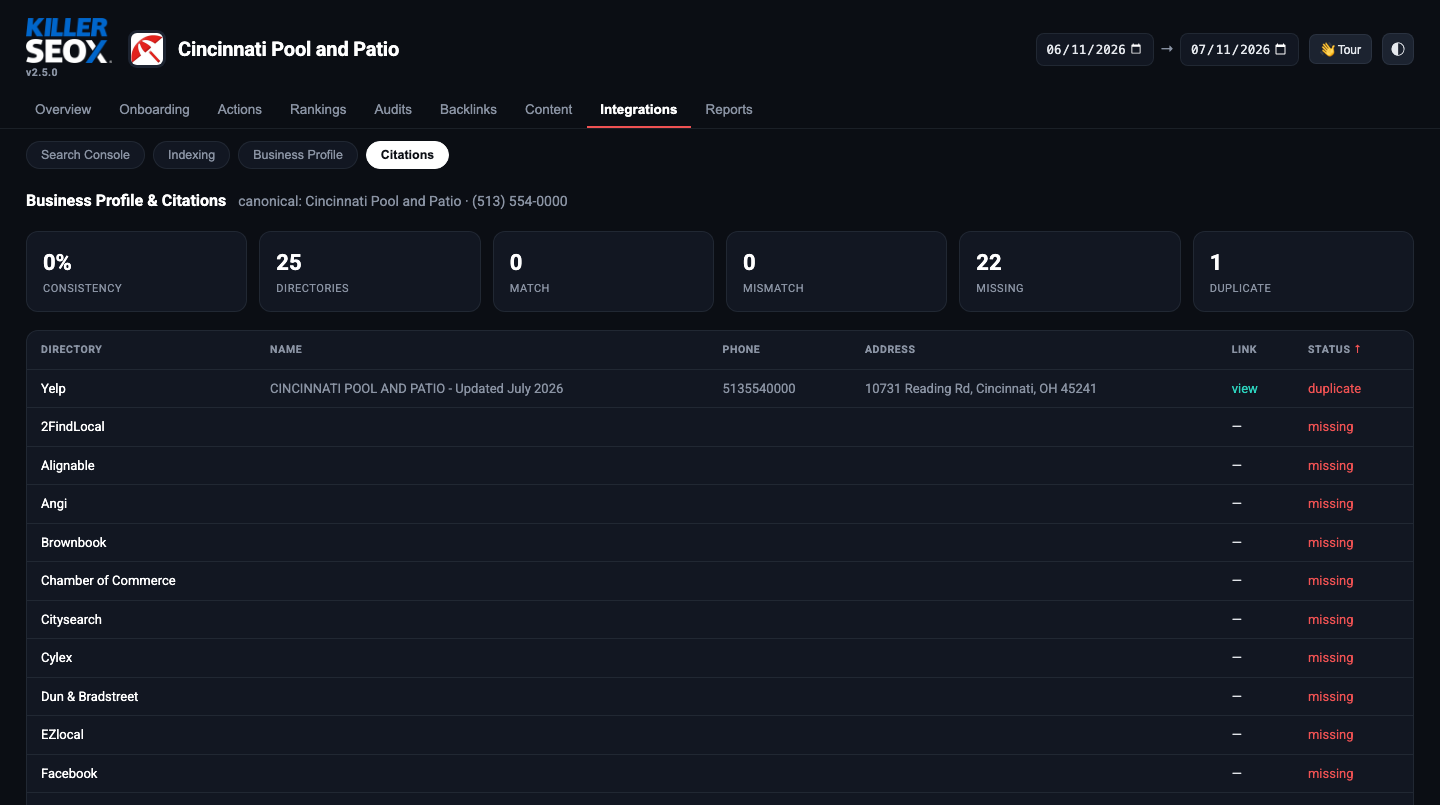Click the Chamber of Commerce row
The width and height of the screenshot is (1440, 805).
(x=720, y=581)
